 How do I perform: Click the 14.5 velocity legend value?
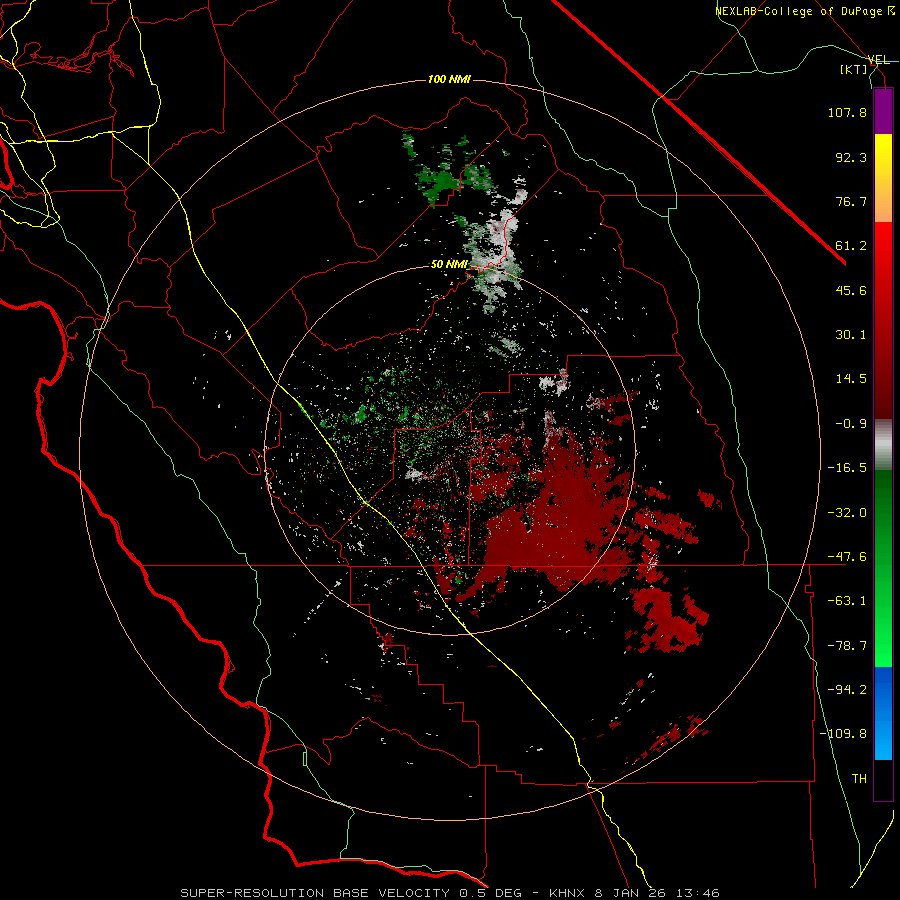pos(851,379)
